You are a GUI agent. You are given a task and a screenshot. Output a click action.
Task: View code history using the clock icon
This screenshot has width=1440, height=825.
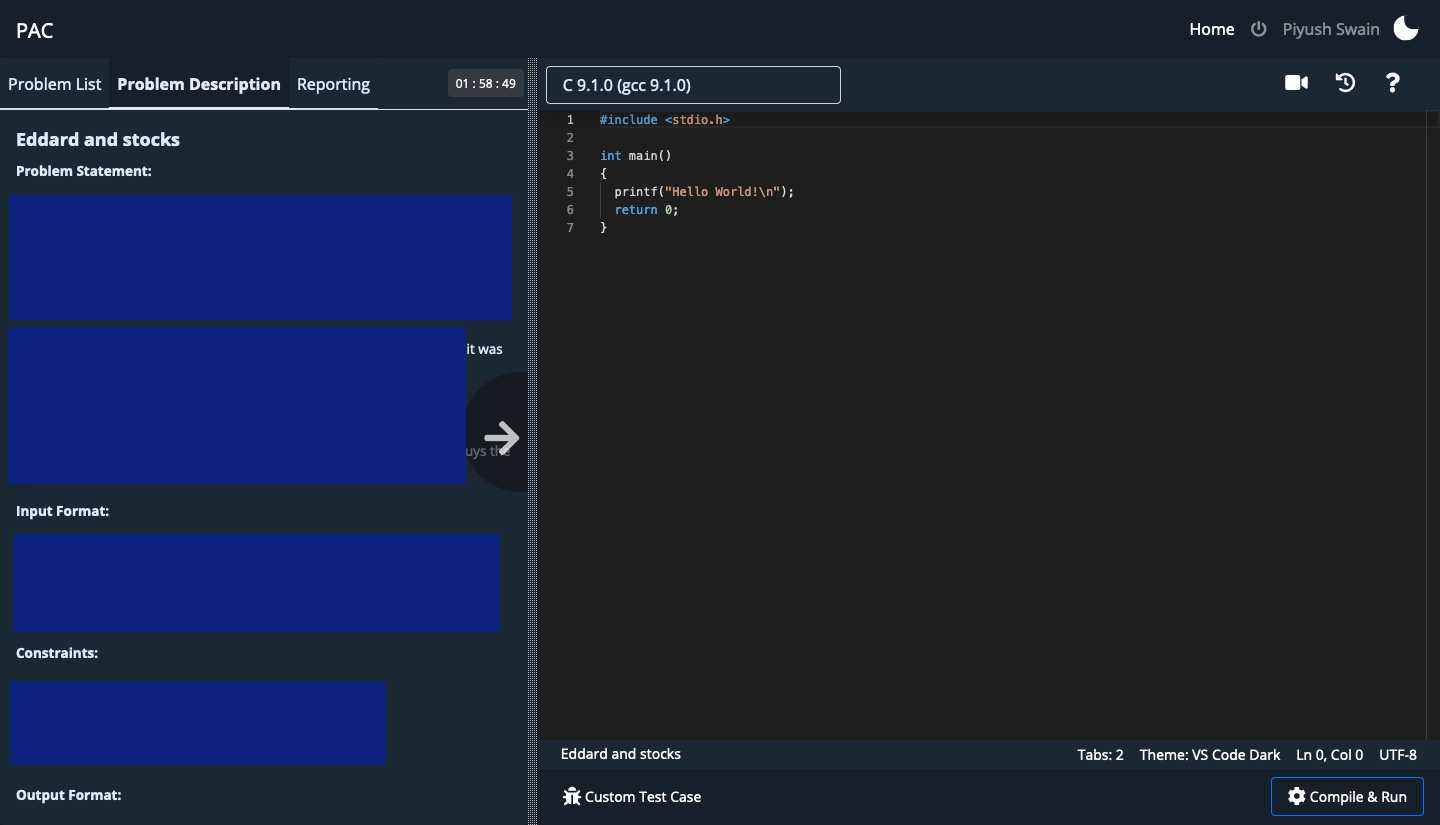tap(1345, 83)
